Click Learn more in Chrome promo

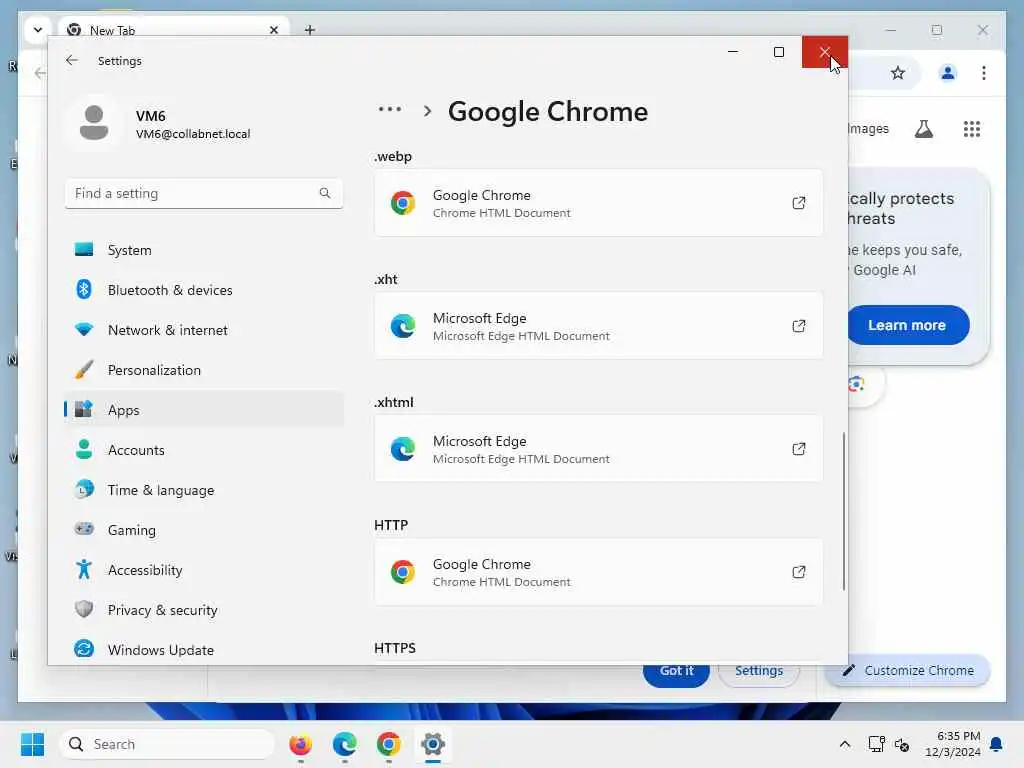908,325
